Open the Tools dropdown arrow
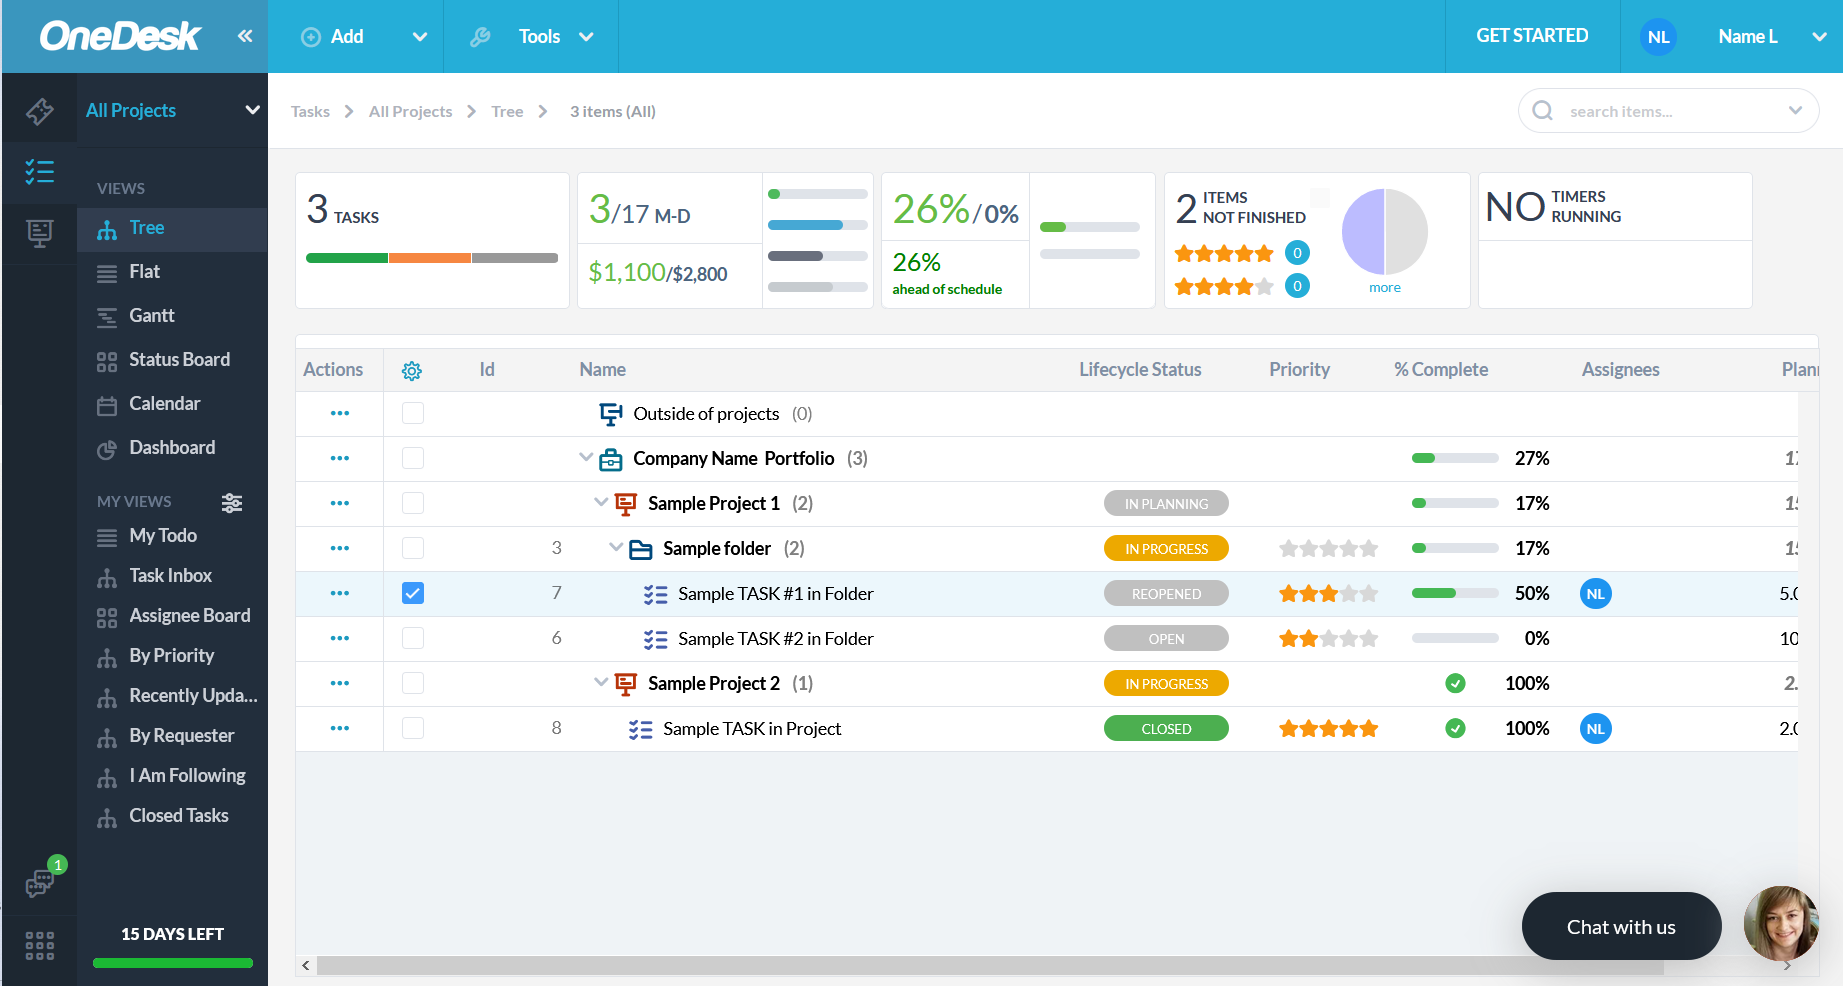 (586, 37)
